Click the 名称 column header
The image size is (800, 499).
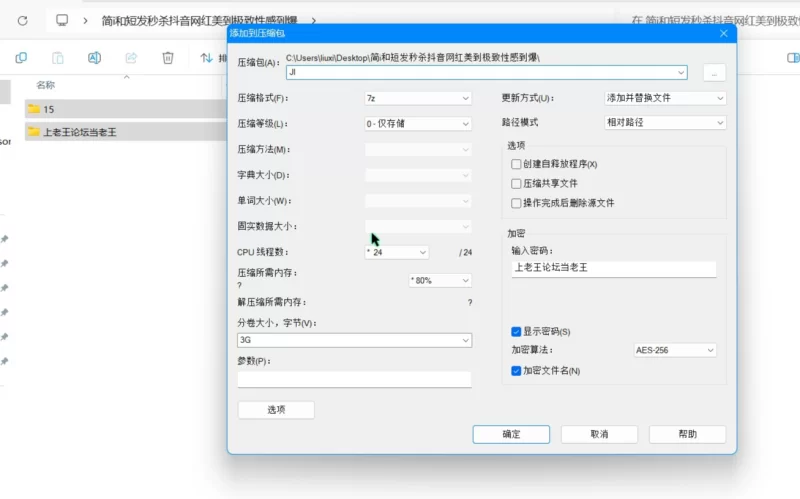tap(45, 85)
